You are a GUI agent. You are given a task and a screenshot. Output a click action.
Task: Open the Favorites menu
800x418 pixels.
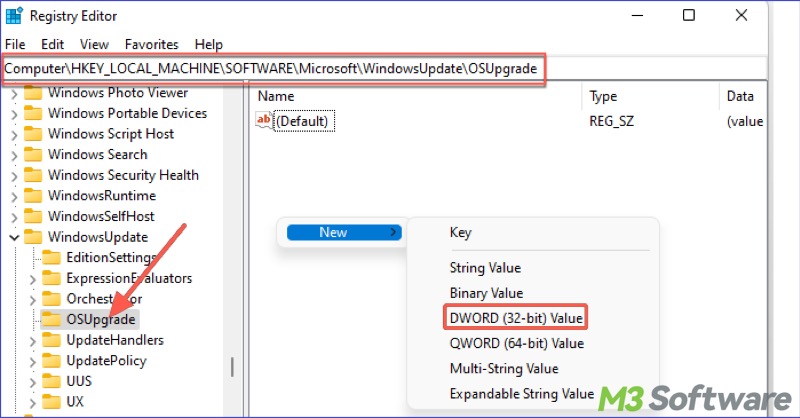pos(152,44)
